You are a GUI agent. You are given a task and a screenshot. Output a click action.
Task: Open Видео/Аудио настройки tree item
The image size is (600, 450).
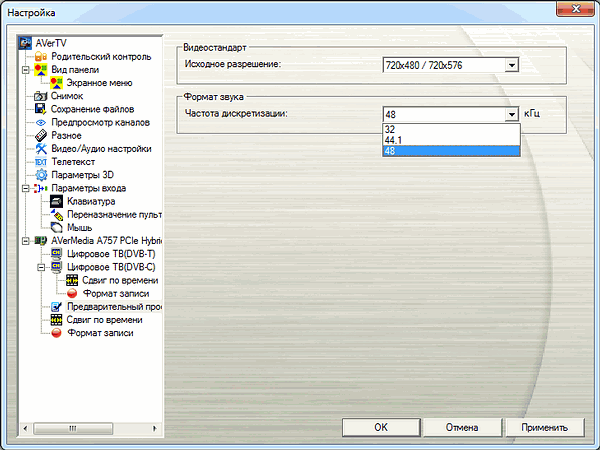[101, 149]
